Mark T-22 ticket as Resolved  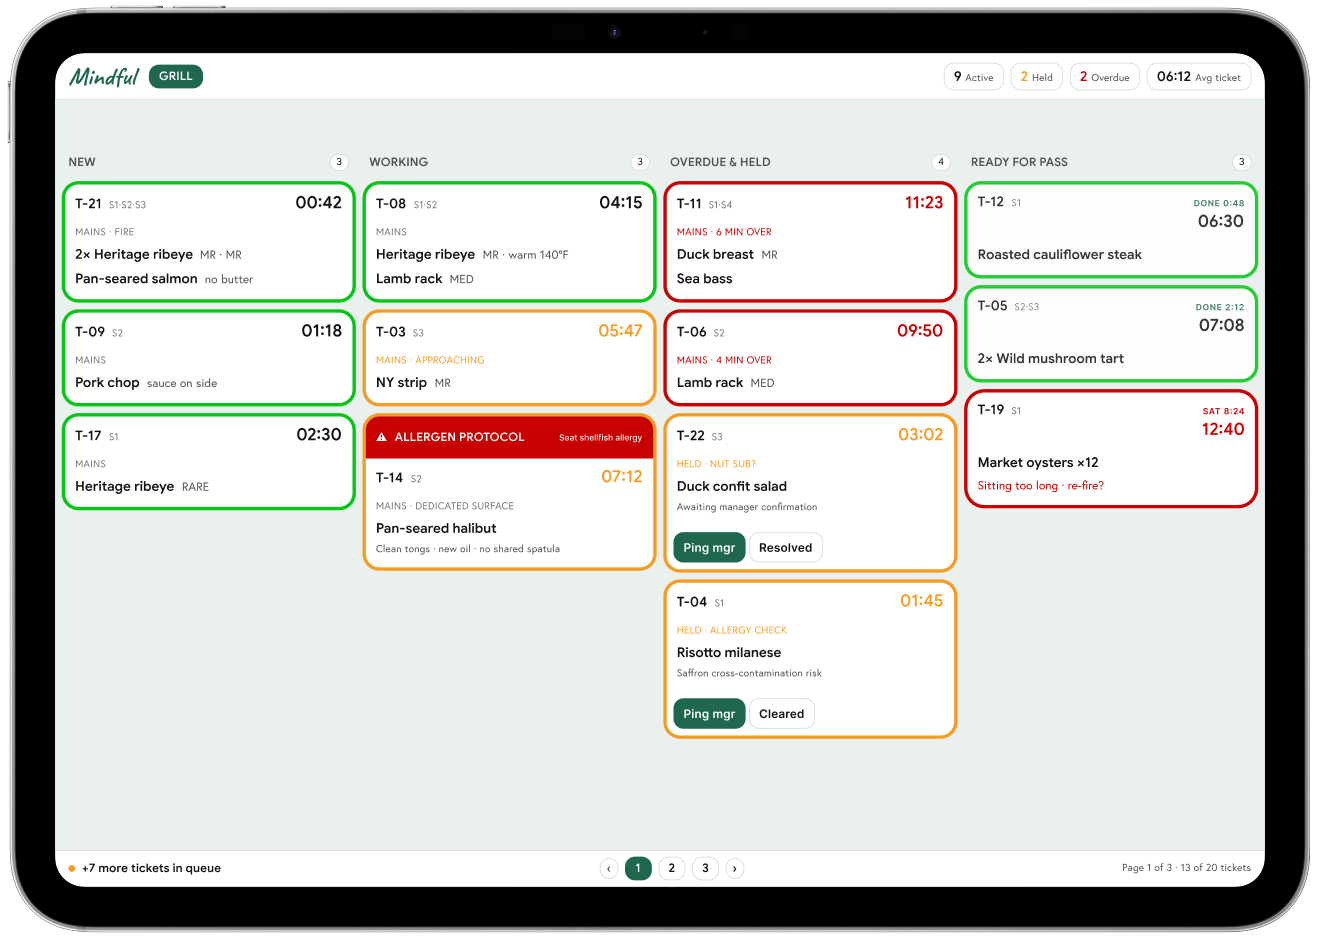coord(785,547)
